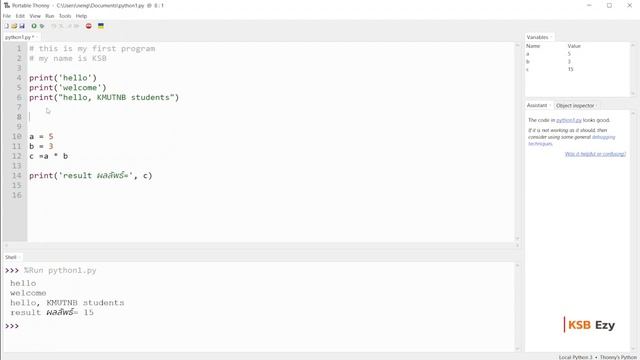Open python1.py link in Assistant panel
The image size is (640, 360).
[569, 120]
